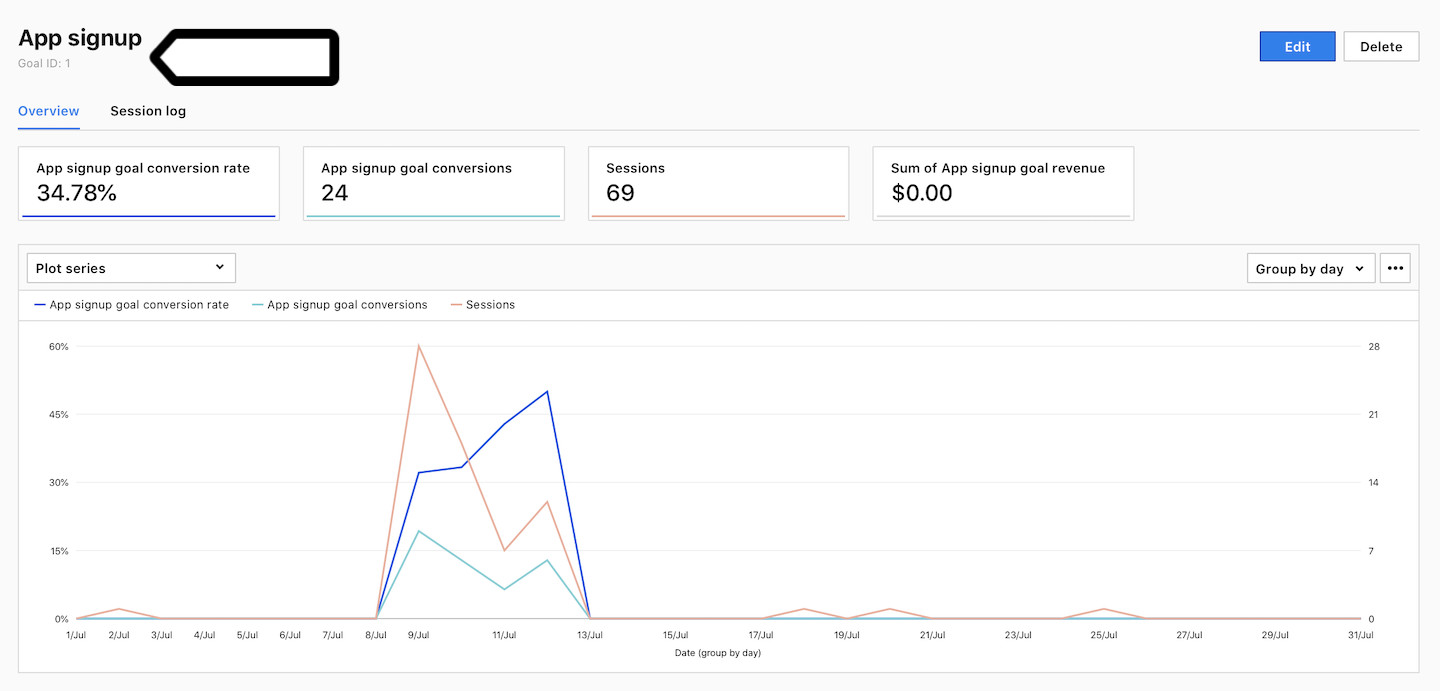Click the salmon Sessions legend line swatch
The height and width of the screenshot is (691, 1440).
pyautogui.click(x=457, y=305)
